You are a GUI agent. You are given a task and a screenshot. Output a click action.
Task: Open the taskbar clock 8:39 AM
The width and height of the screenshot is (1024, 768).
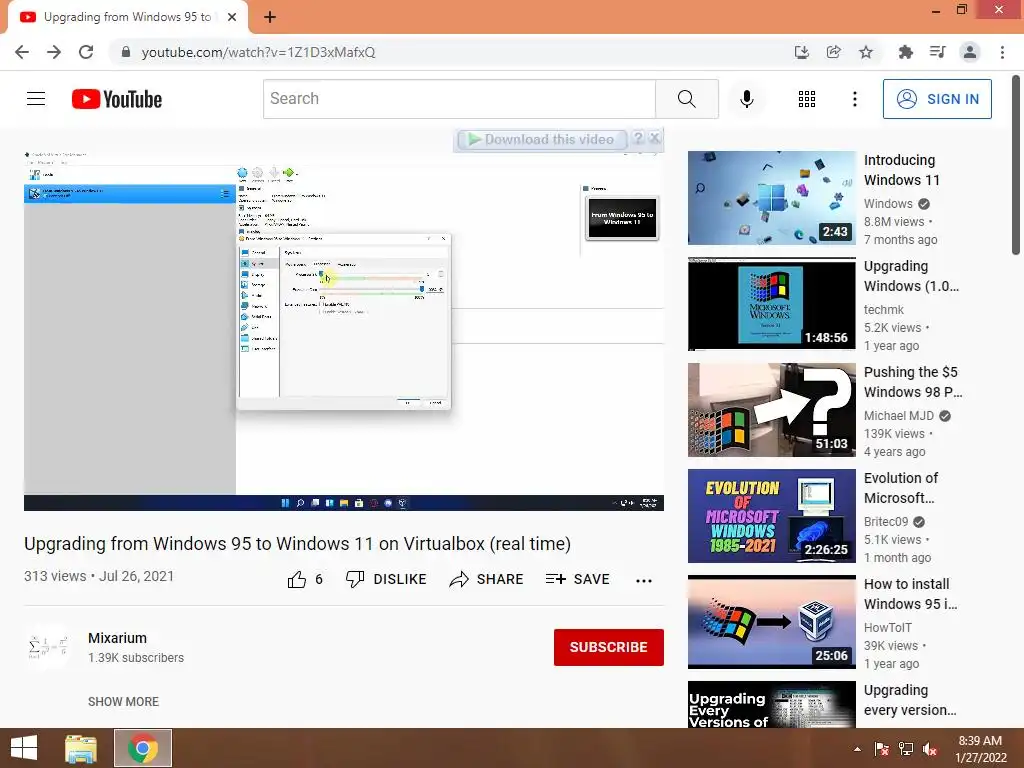tap(980, 749)
